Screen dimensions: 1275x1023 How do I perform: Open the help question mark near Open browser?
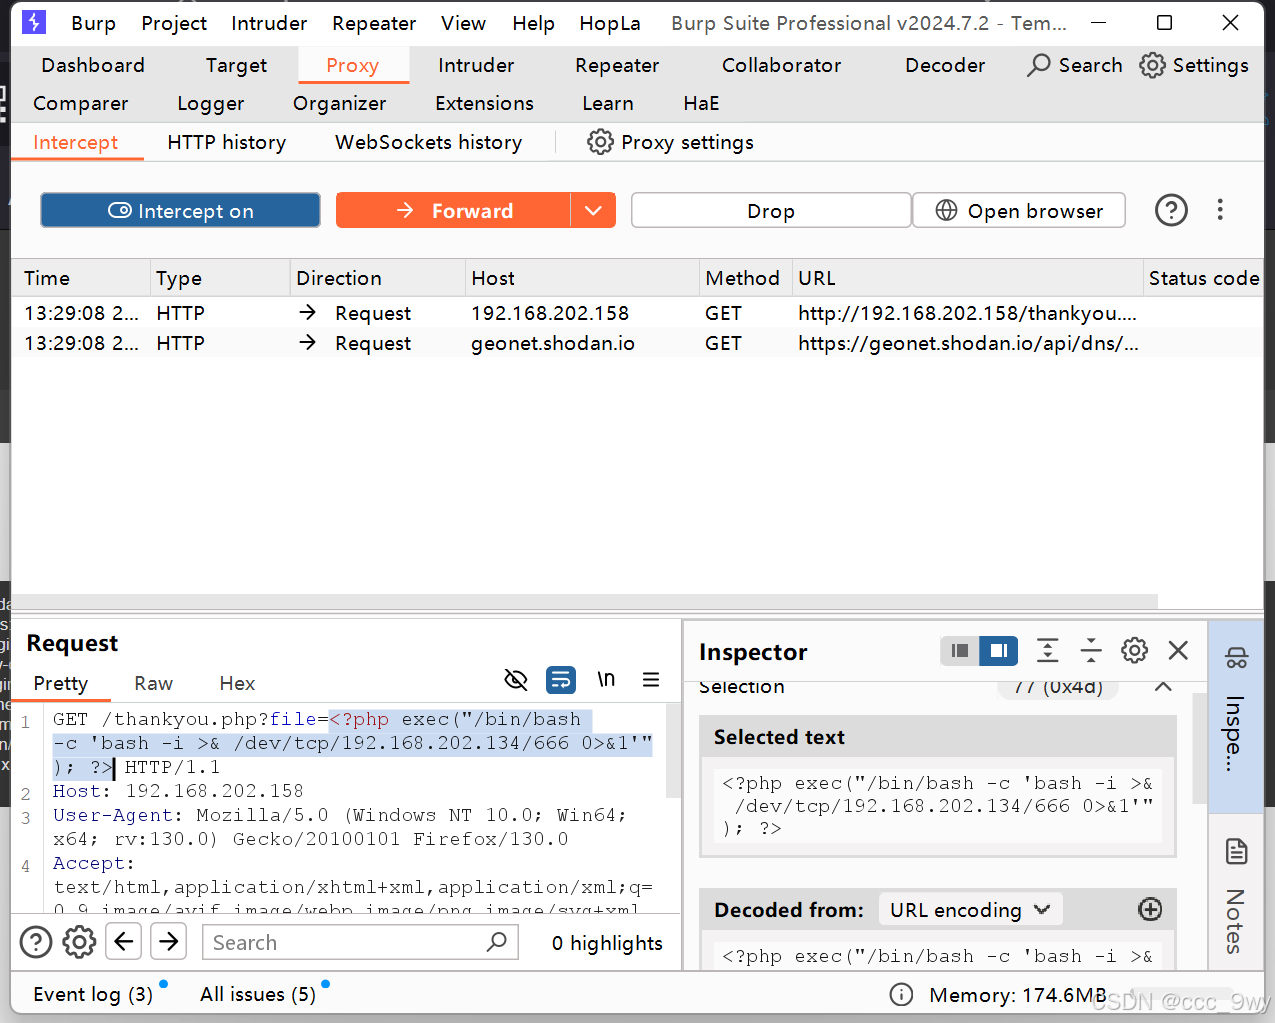[1171, 210]
